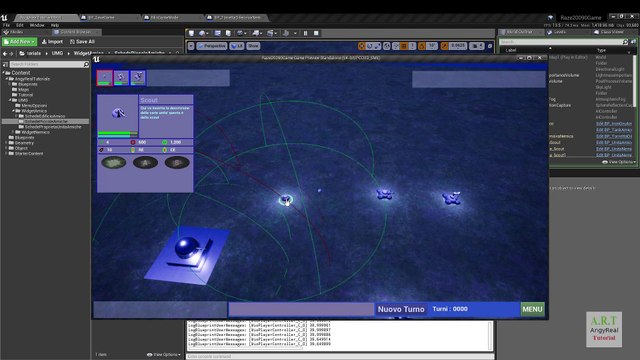Collapse the Content root folder
This screenshot has height=360, width=640.
pyautogui.click(x=4, y=73)
